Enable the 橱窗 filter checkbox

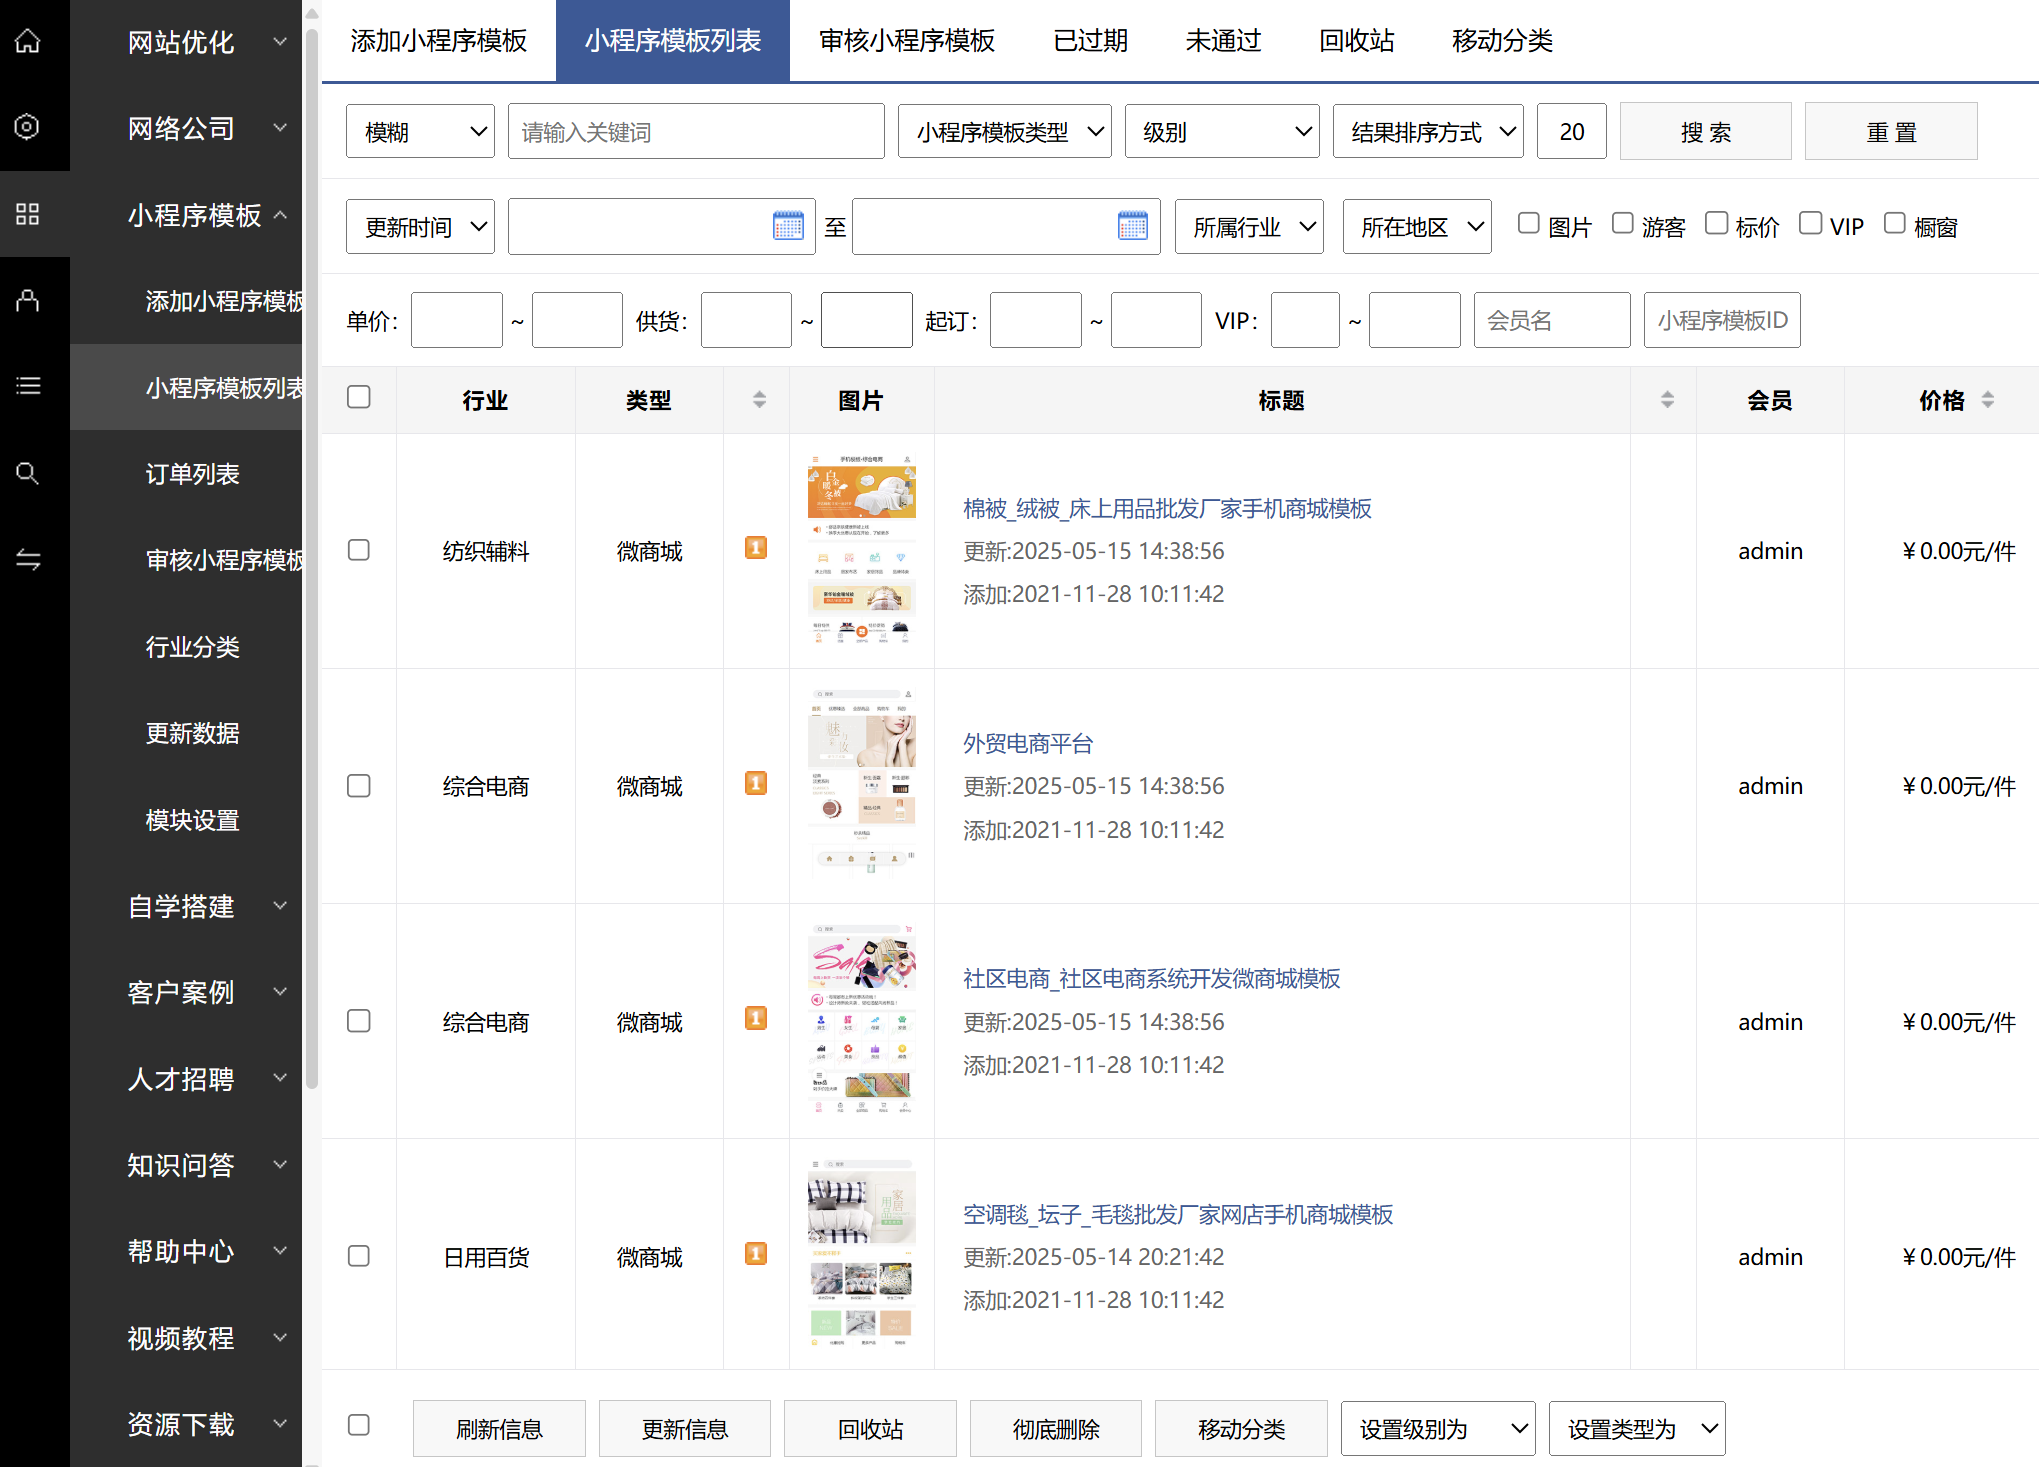1894,223
